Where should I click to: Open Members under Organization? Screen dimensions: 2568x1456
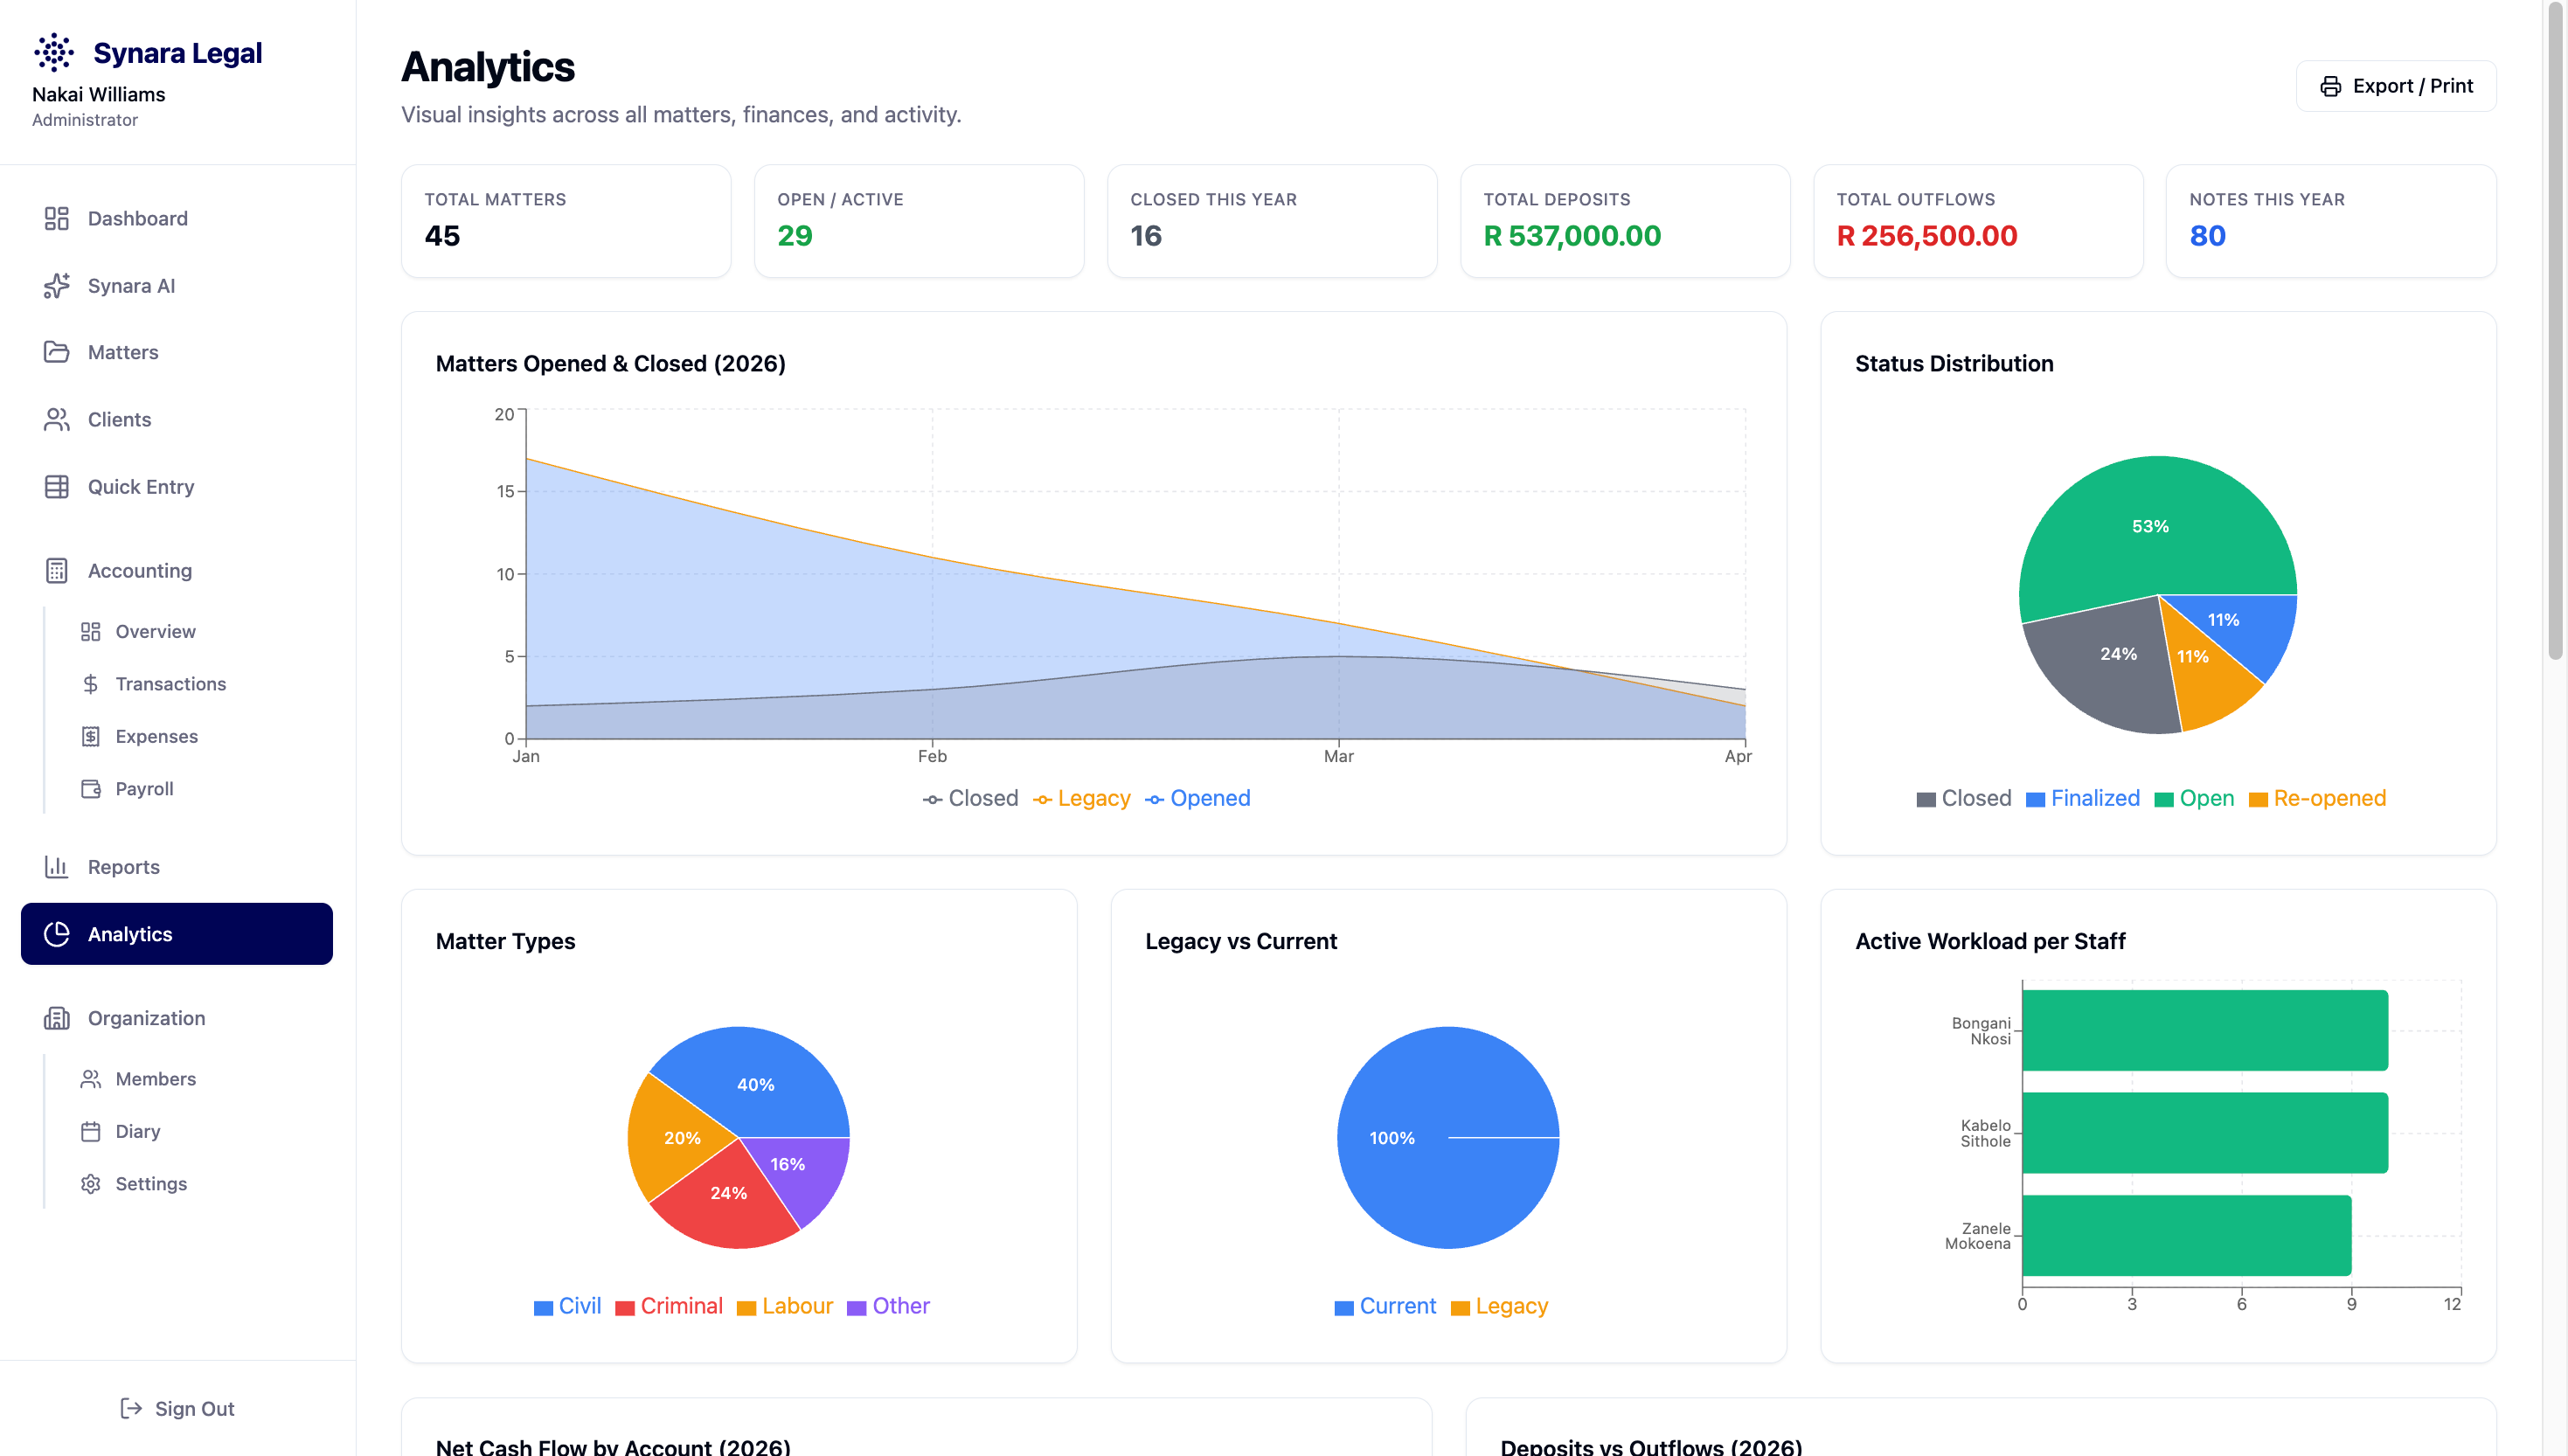(x=197, y=1078)
